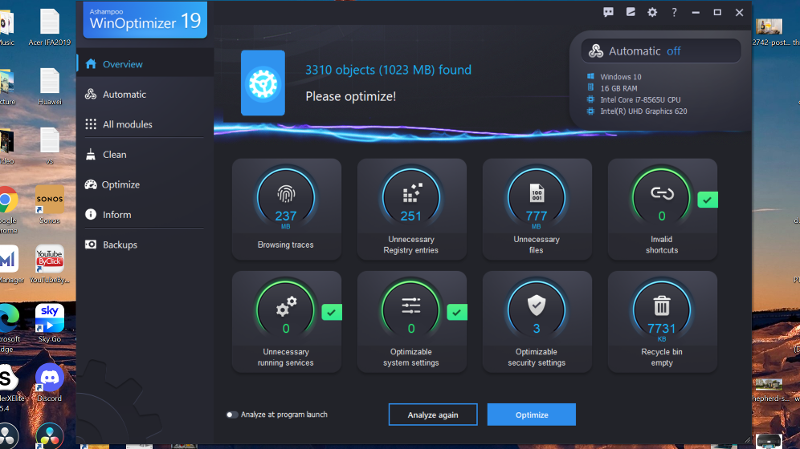The width and height of the screenshot is (800, 449).
Task: Click the Clean broom icon
Action: pos(91,154)
